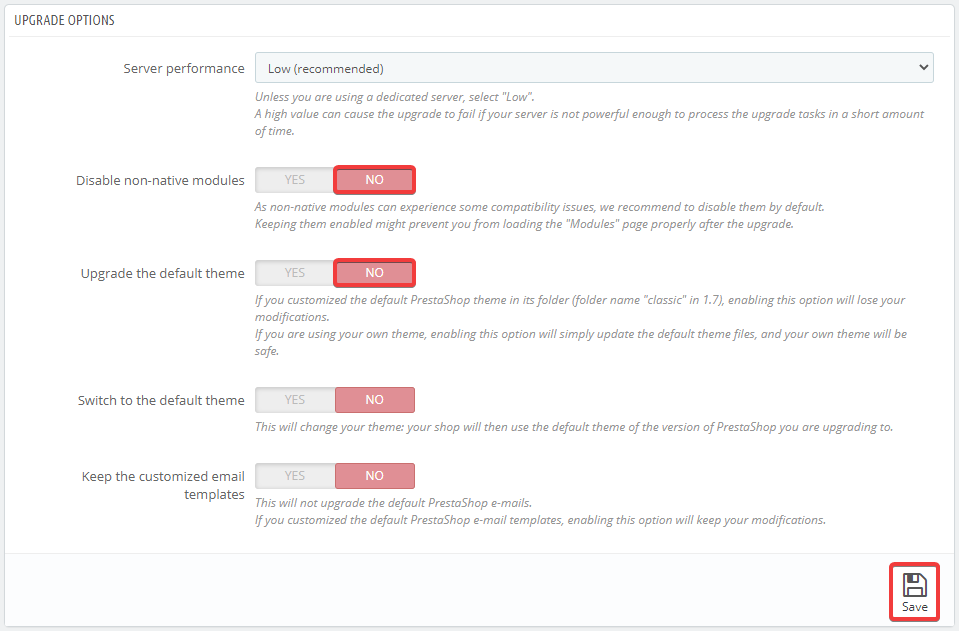Viewport: 959px width, 631px height.
Task: Select NO for Keep customized email templates
Action: point(374,476)
